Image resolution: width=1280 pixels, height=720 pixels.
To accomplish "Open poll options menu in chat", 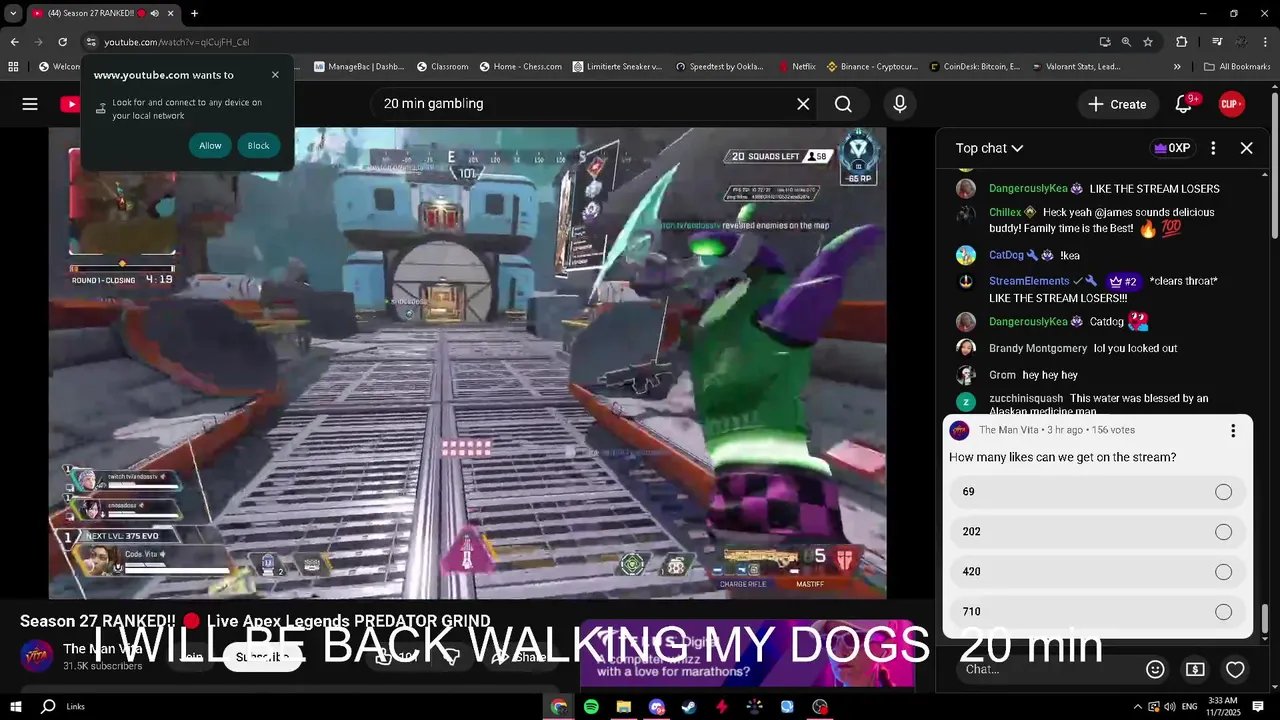I will click(1233, 431).
